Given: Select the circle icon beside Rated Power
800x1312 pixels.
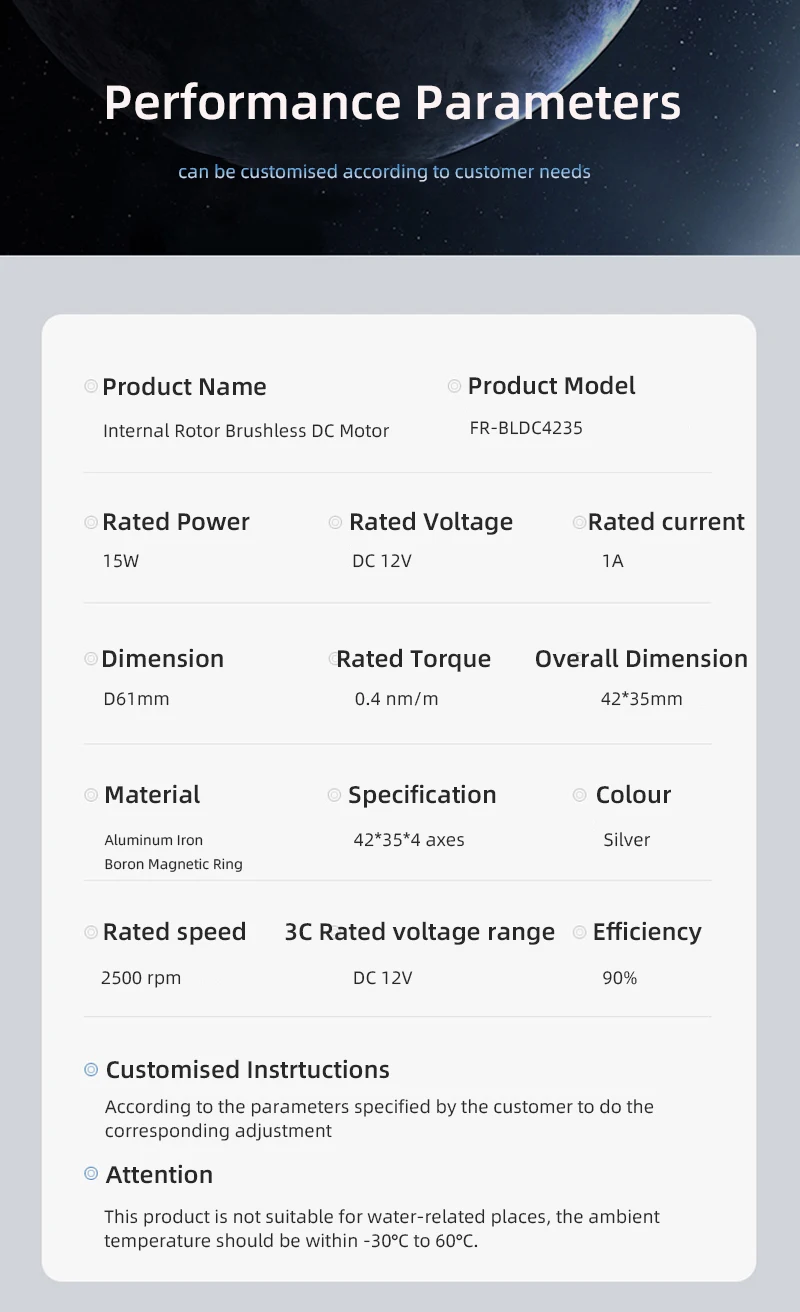Looking at the screenshot, I should point(91,522).
